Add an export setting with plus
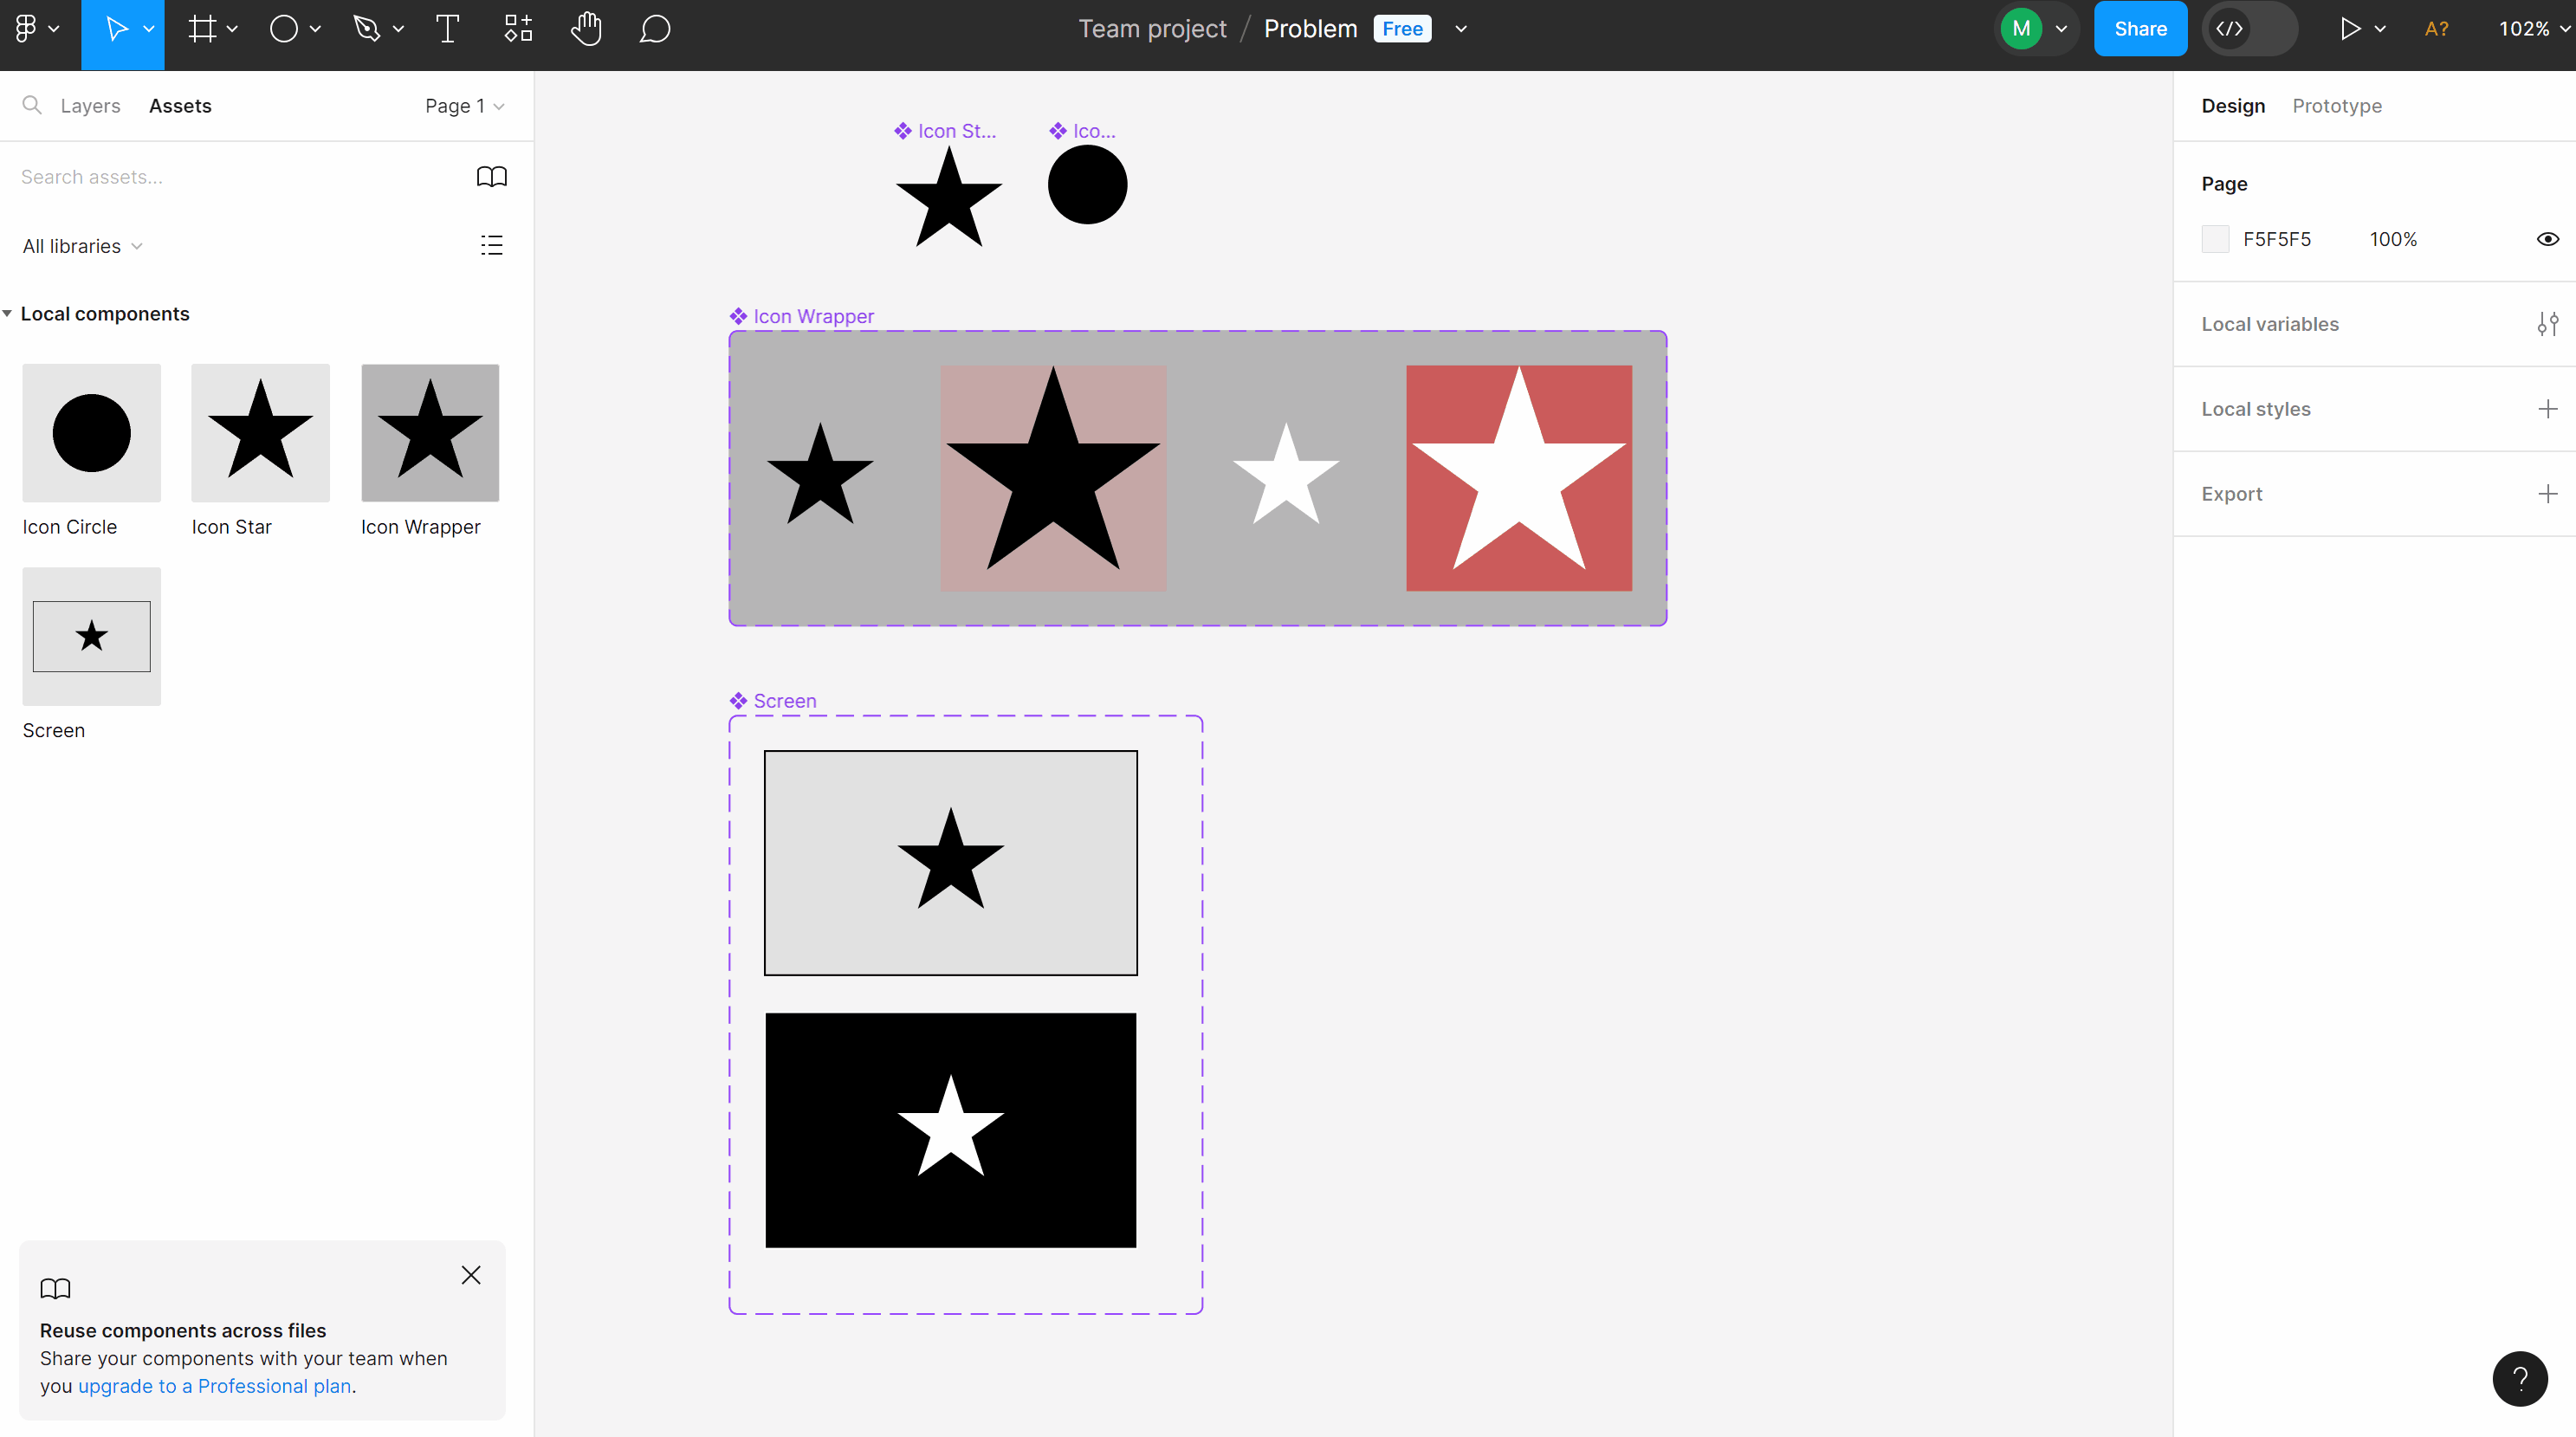Image resolution: width=2576 pixels, height=1437 pixels. pos(2548,494)
